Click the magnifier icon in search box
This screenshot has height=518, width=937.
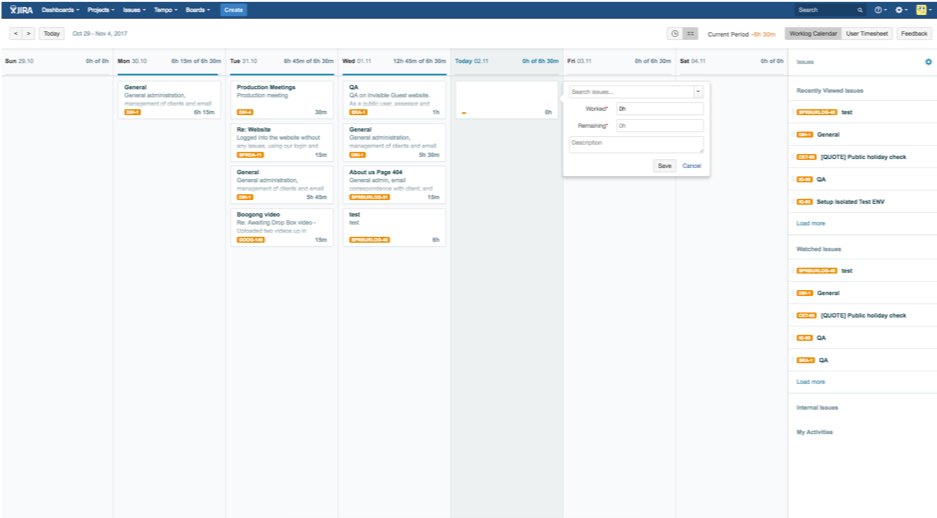click(x=862, y=9)
